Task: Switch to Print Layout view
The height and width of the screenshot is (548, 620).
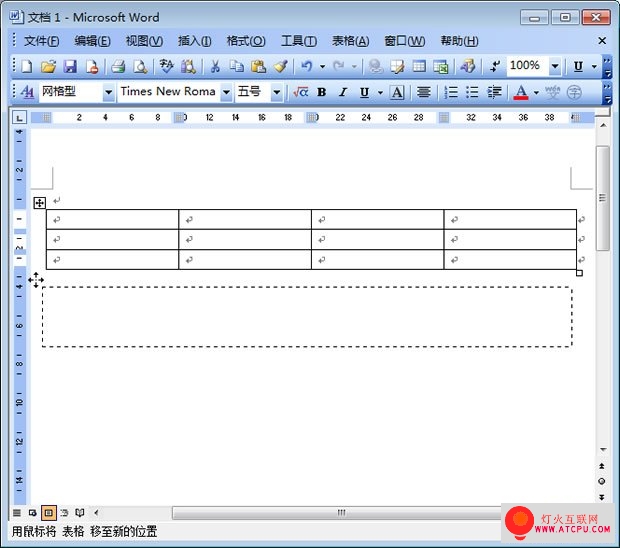Action: 49,513
